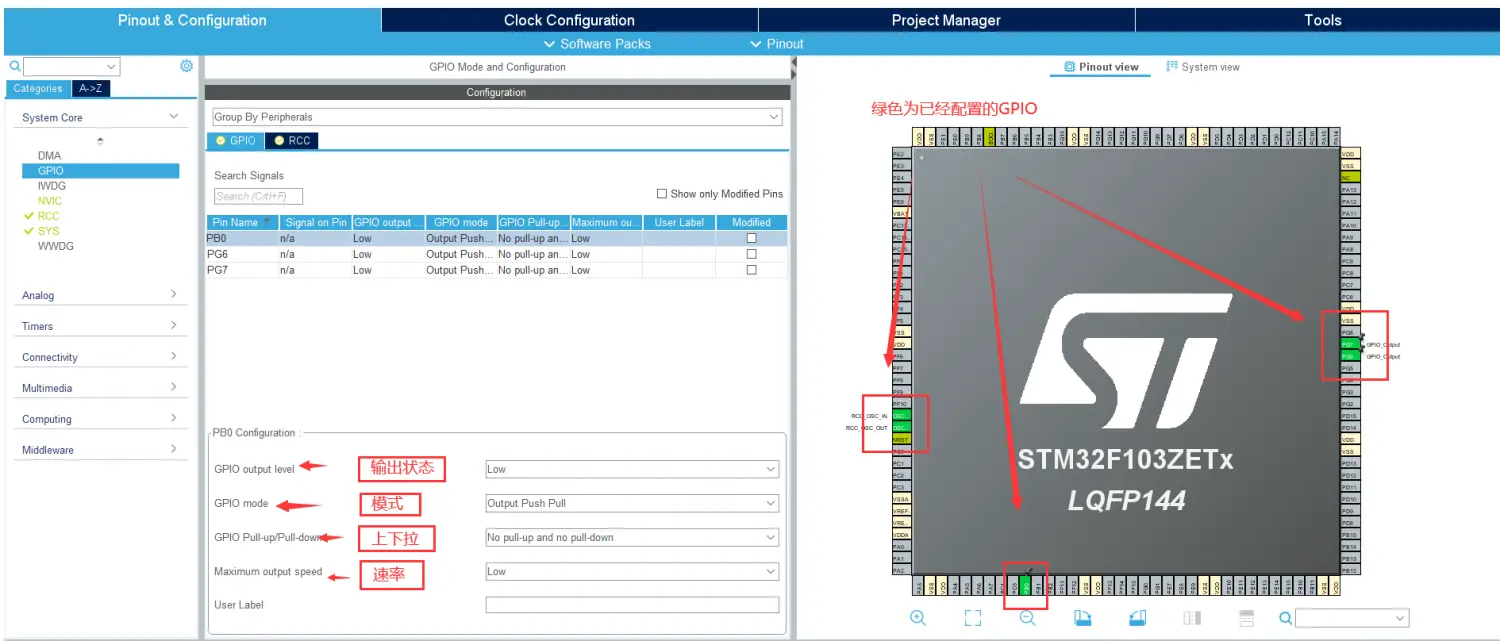Click the User Label column header

(x=679, y=222)
